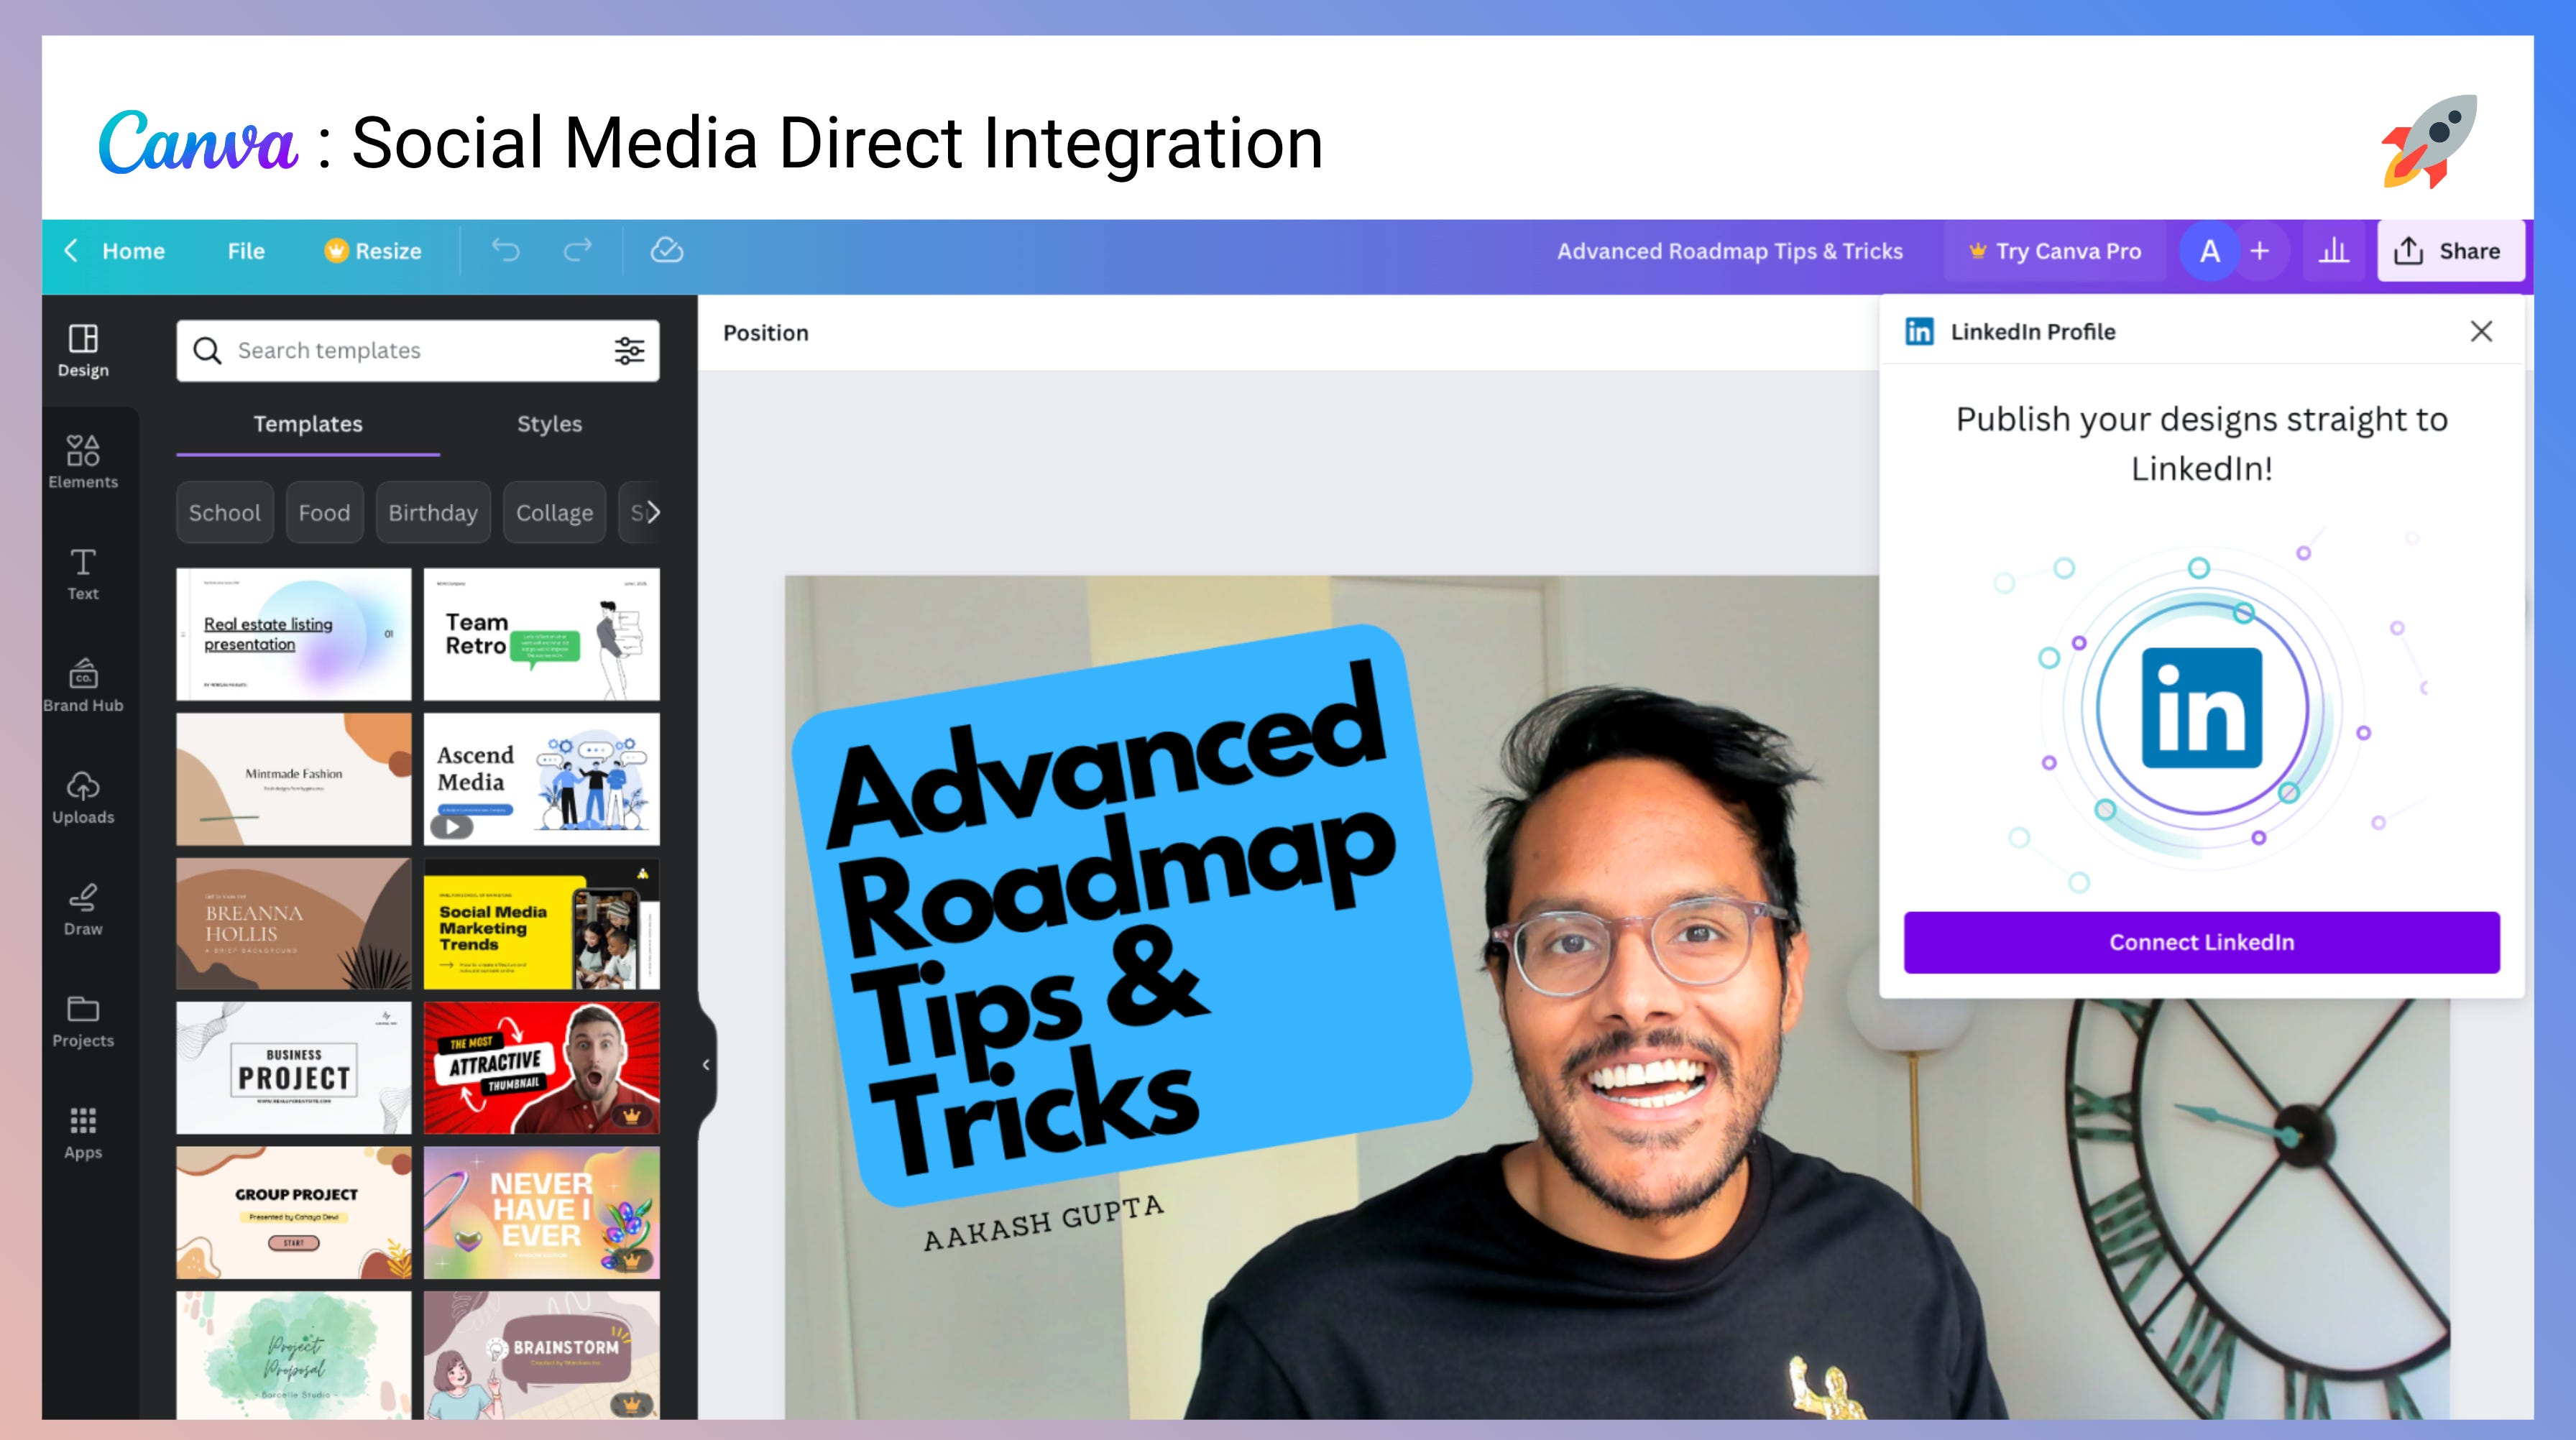Select the Food category chip
The image size is (2576, 1440).
pos(325,512)
